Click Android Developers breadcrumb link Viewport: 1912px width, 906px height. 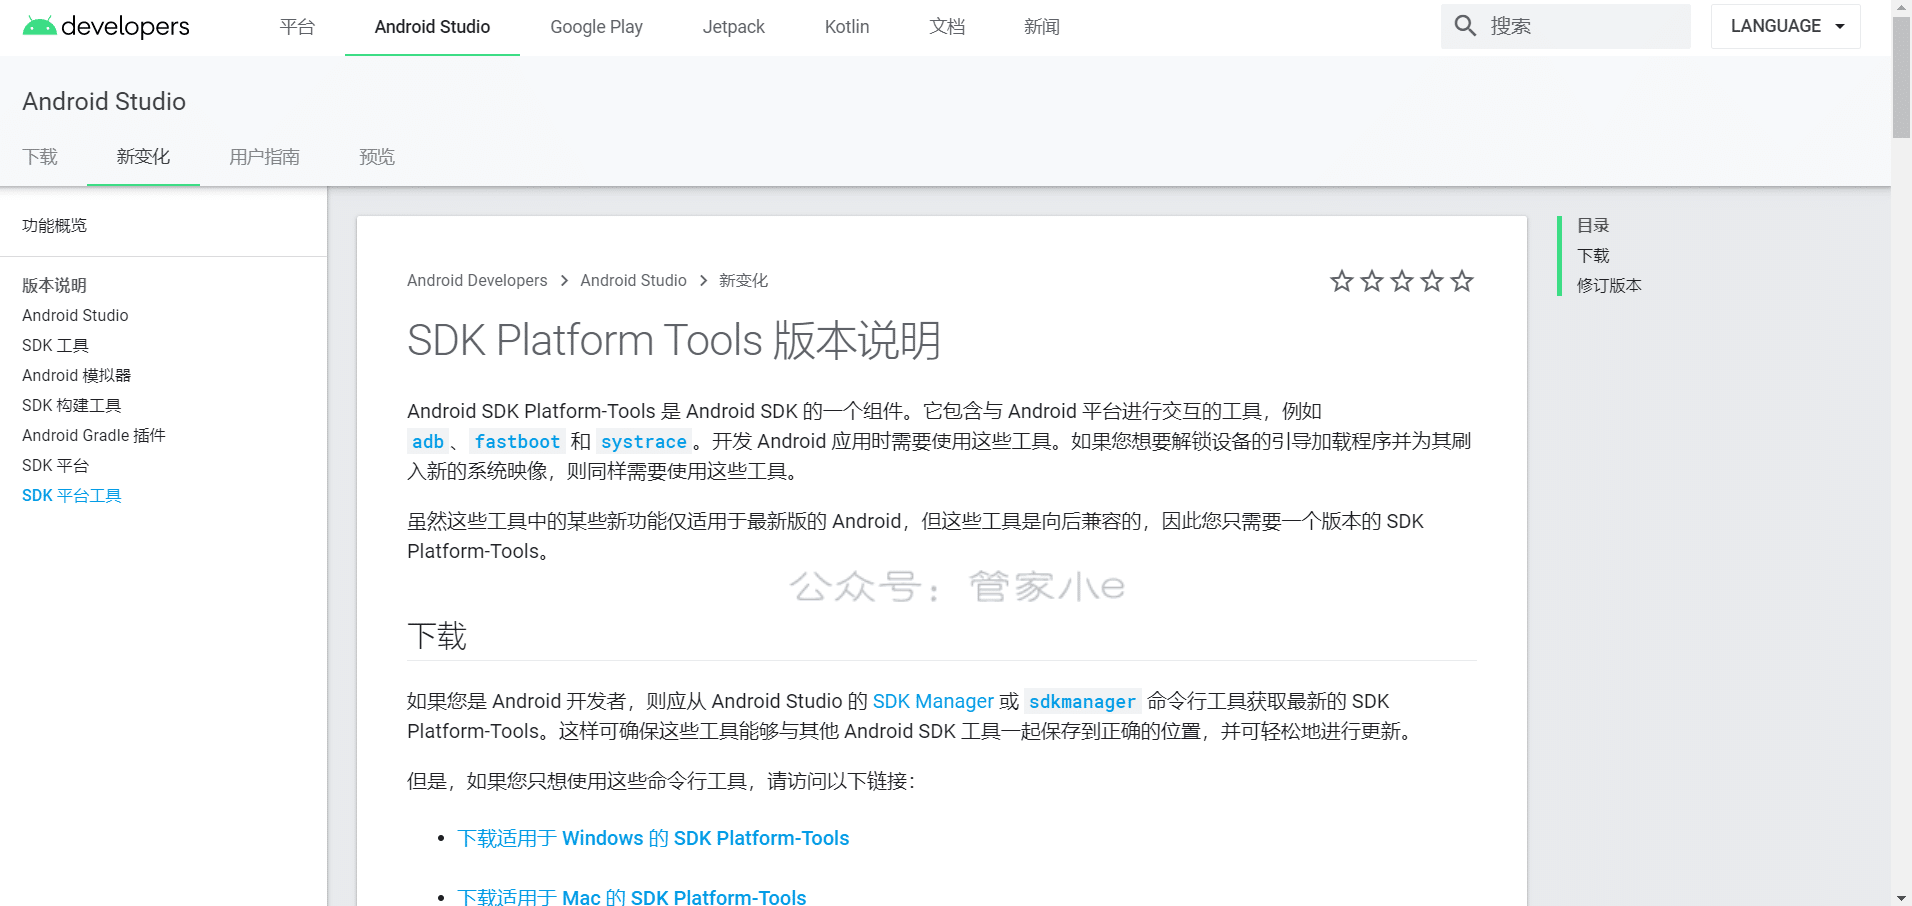477,281
